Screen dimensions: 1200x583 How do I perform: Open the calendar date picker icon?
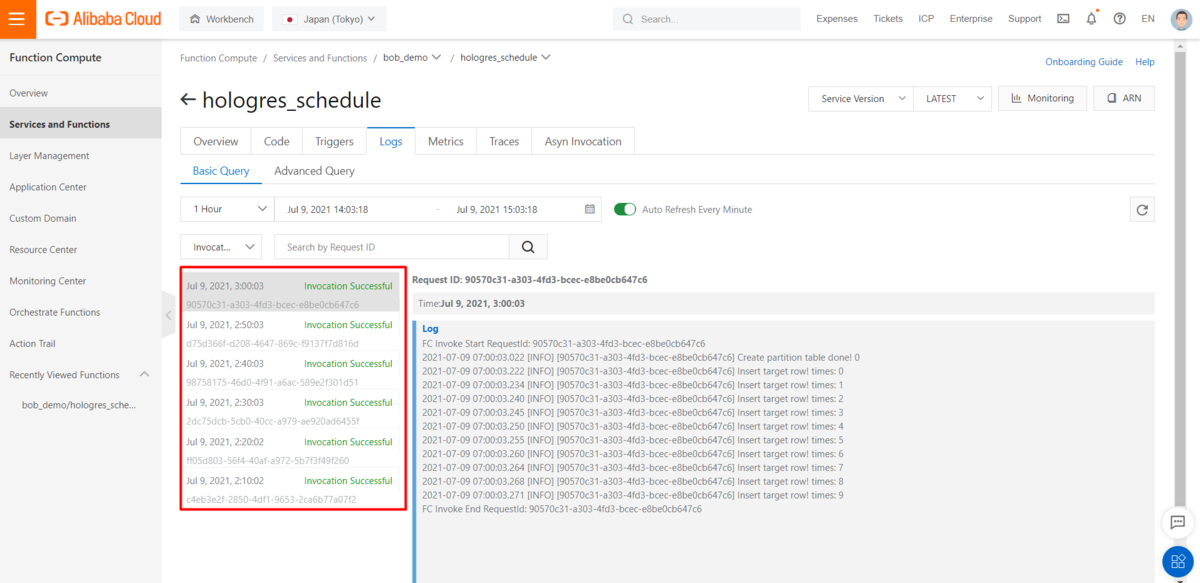590,209
